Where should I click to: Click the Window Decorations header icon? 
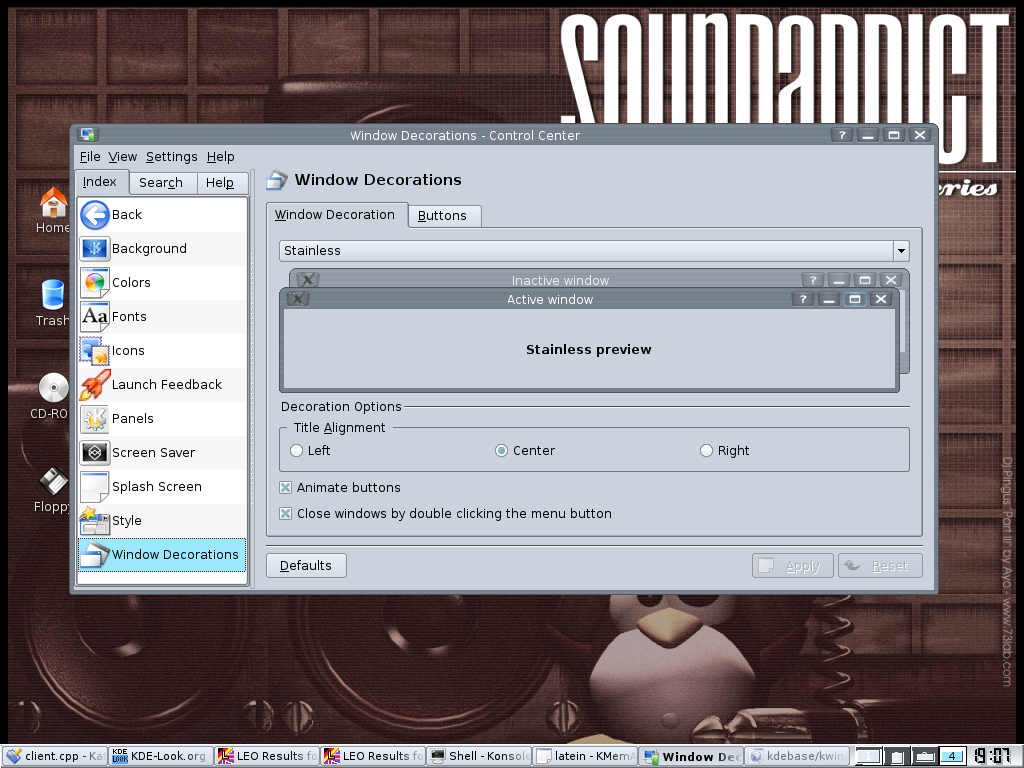coord(277,180)
